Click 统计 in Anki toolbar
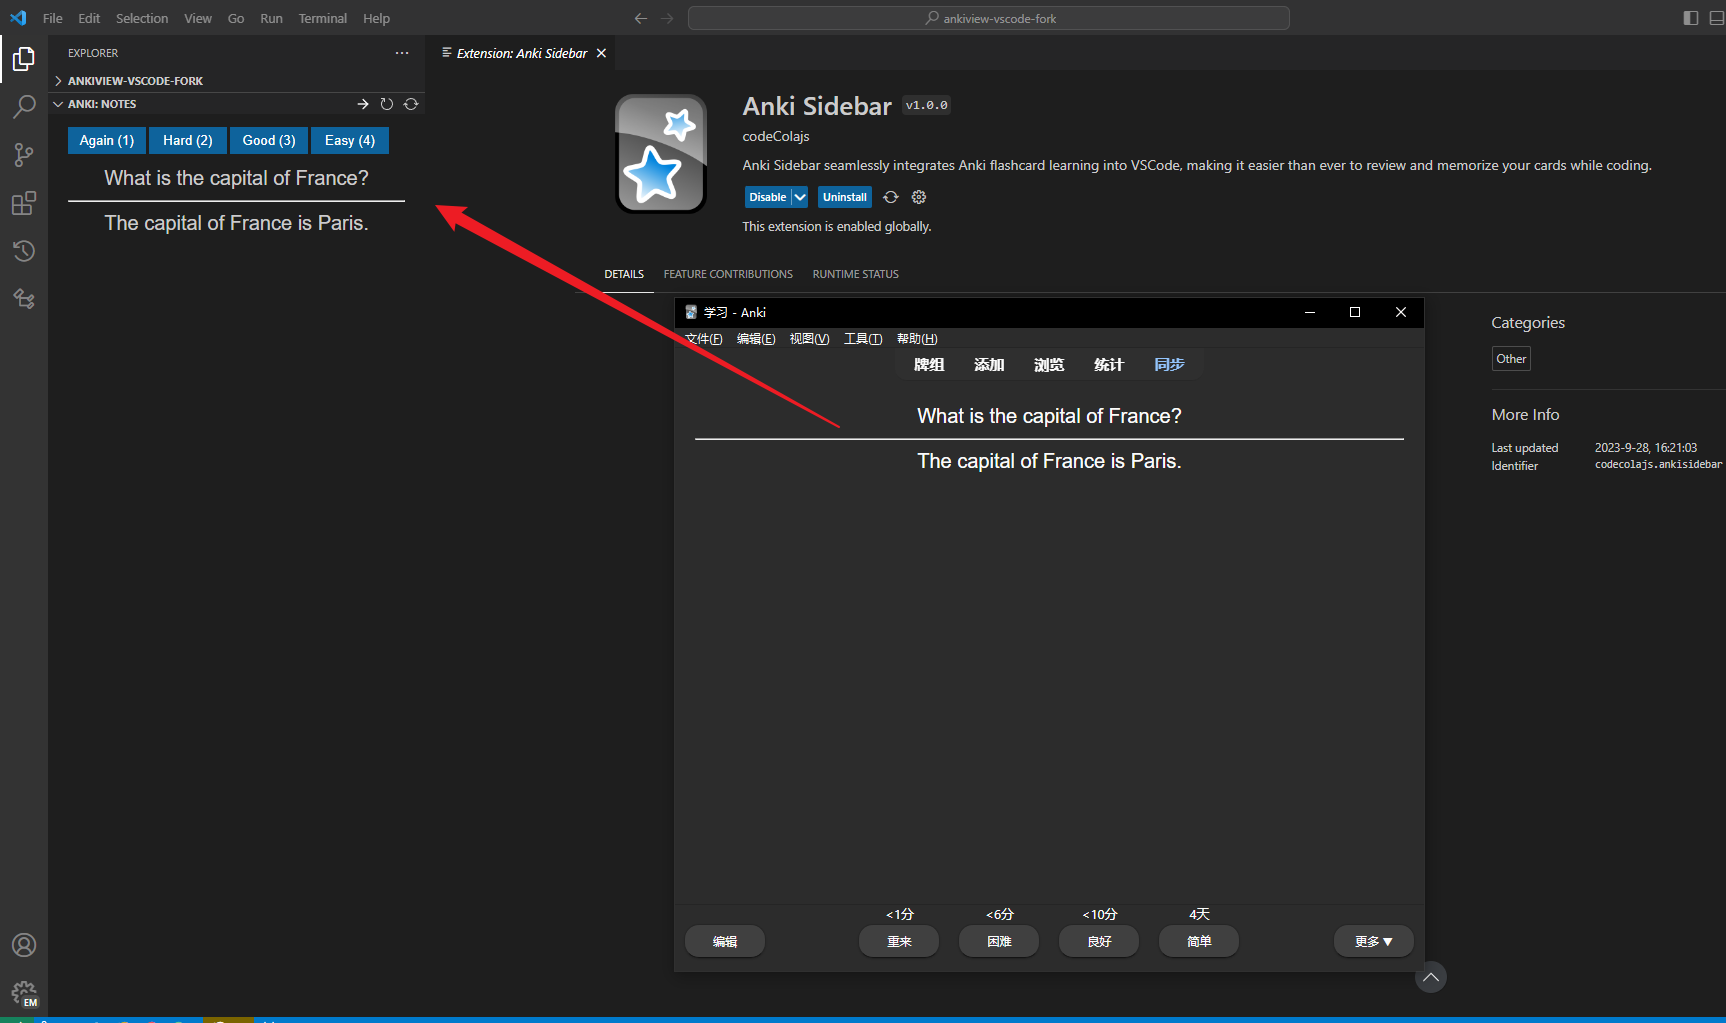The height and width of the screenshot is (1023, 1726). pyautogui.click(x=1109, y=365)
